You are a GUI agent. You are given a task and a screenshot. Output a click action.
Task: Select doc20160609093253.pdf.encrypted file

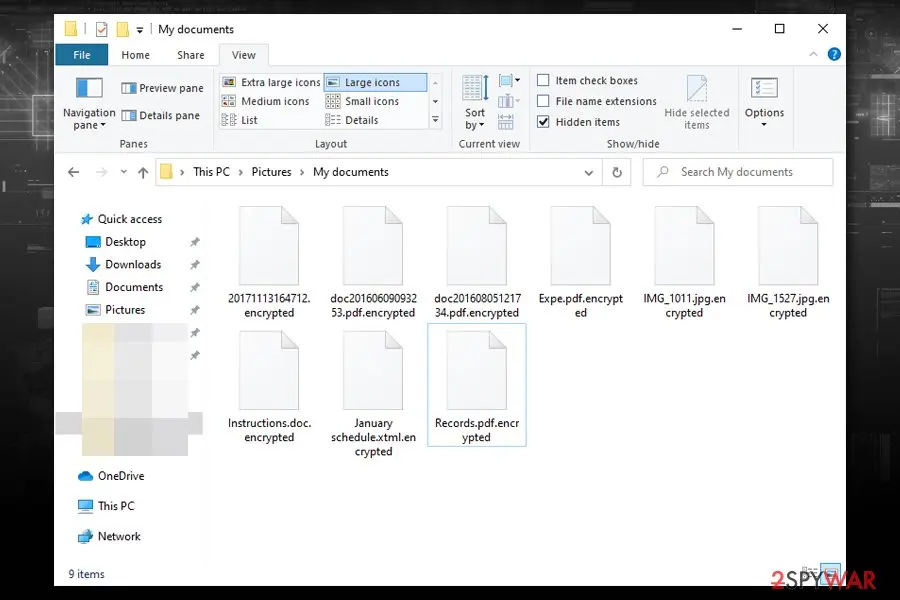click(373, 263)
